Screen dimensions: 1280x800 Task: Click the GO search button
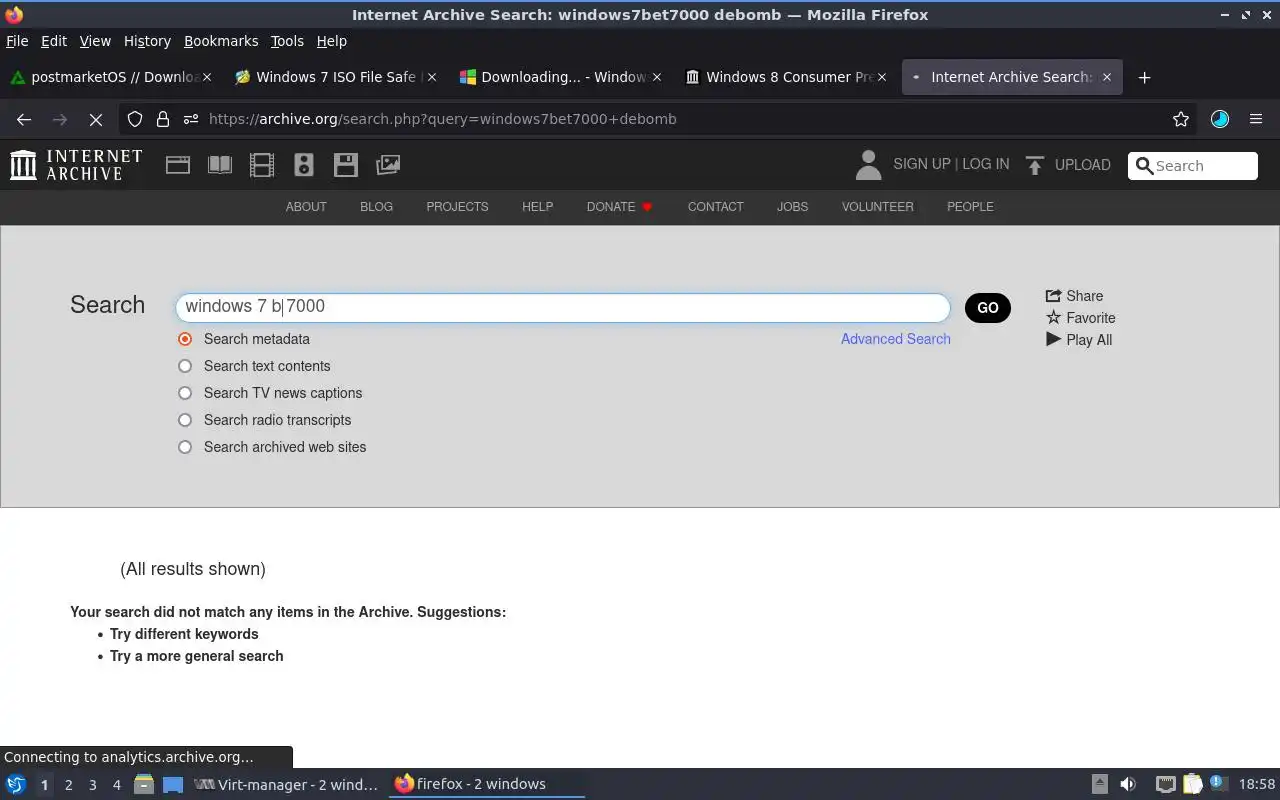[988, 308]
